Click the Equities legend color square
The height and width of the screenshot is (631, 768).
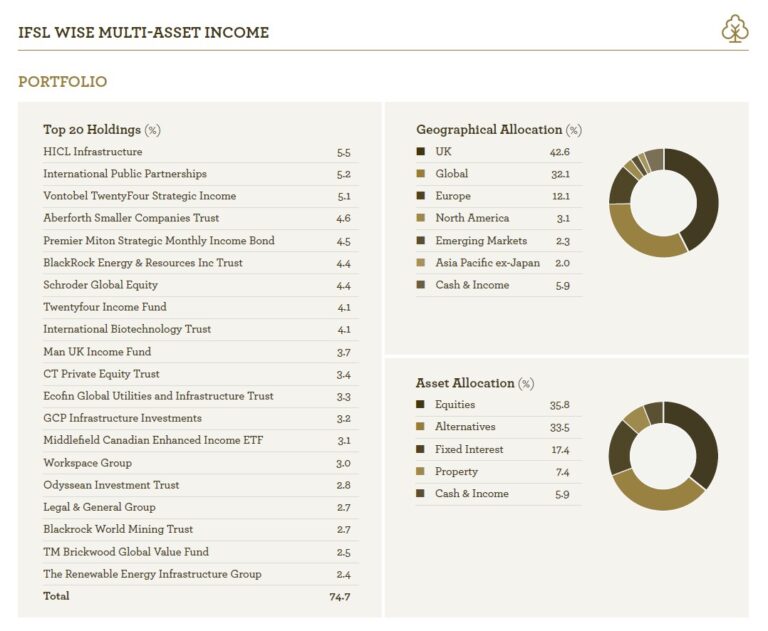coord(421,405)
